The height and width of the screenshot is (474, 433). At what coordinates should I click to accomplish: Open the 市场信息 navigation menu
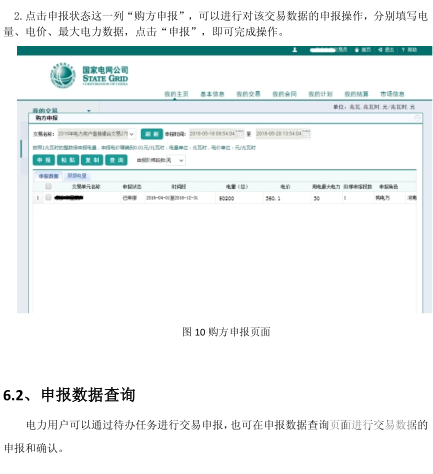[392, 94]
